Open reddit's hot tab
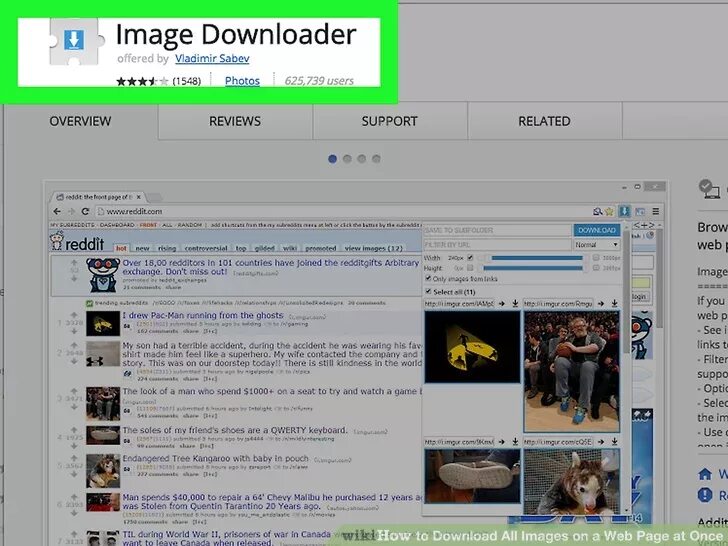This screenshot has width=728, height=546. click(121, 248)
